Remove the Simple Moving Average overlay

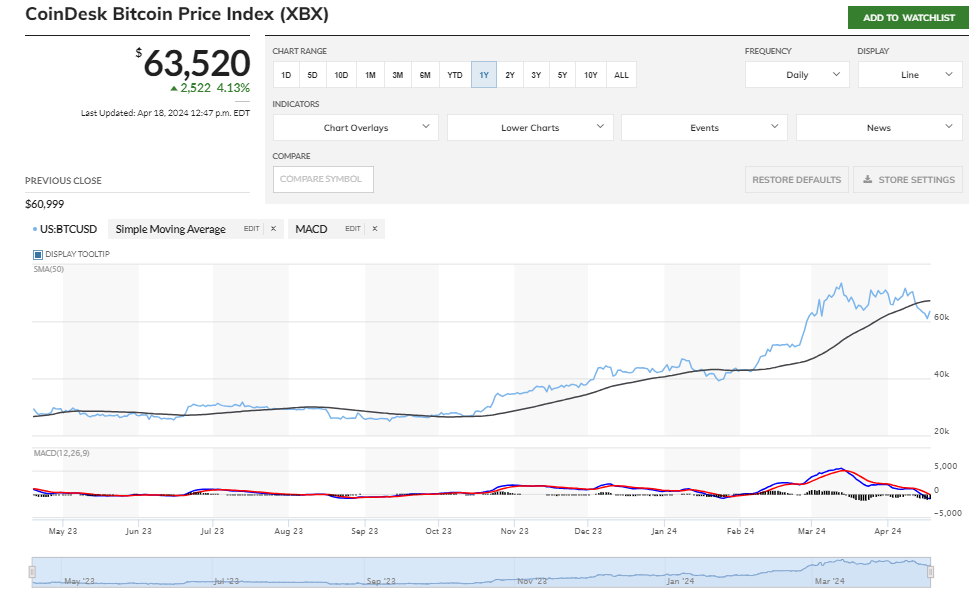[x=273, y=229]
